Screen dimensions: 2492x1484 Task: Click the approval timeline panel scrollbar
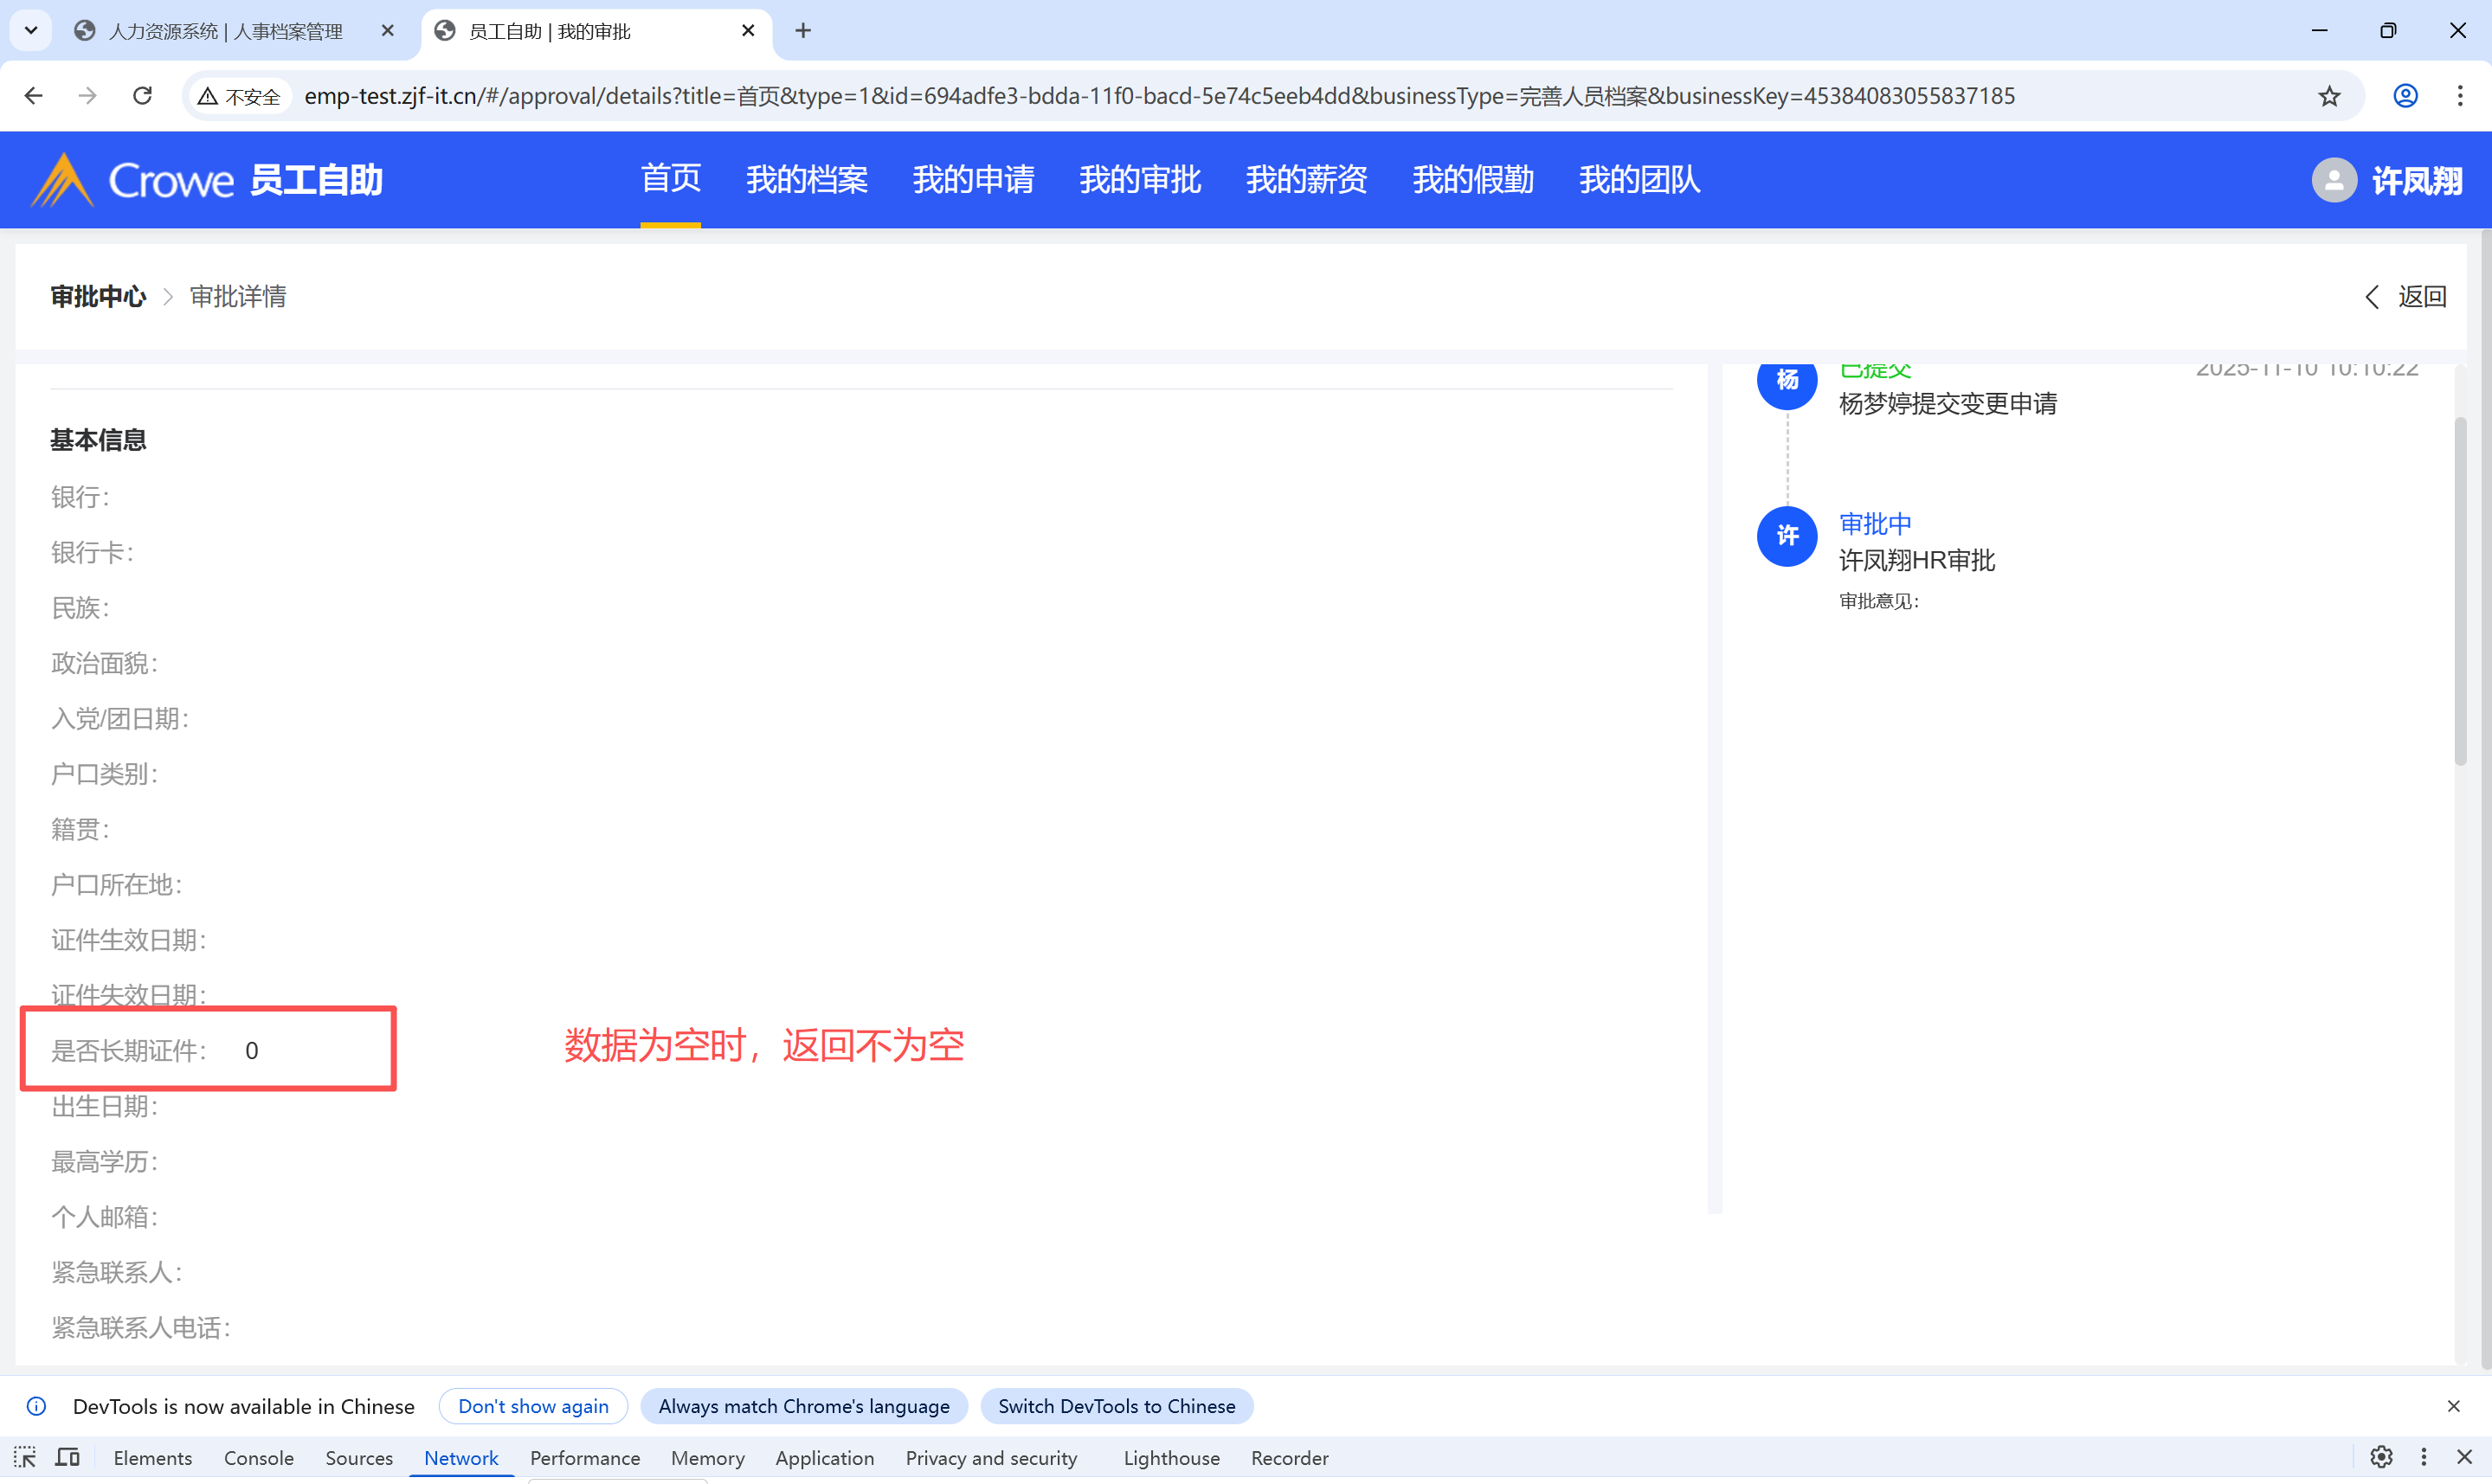pyautogui.click(x=2459, y=590)
